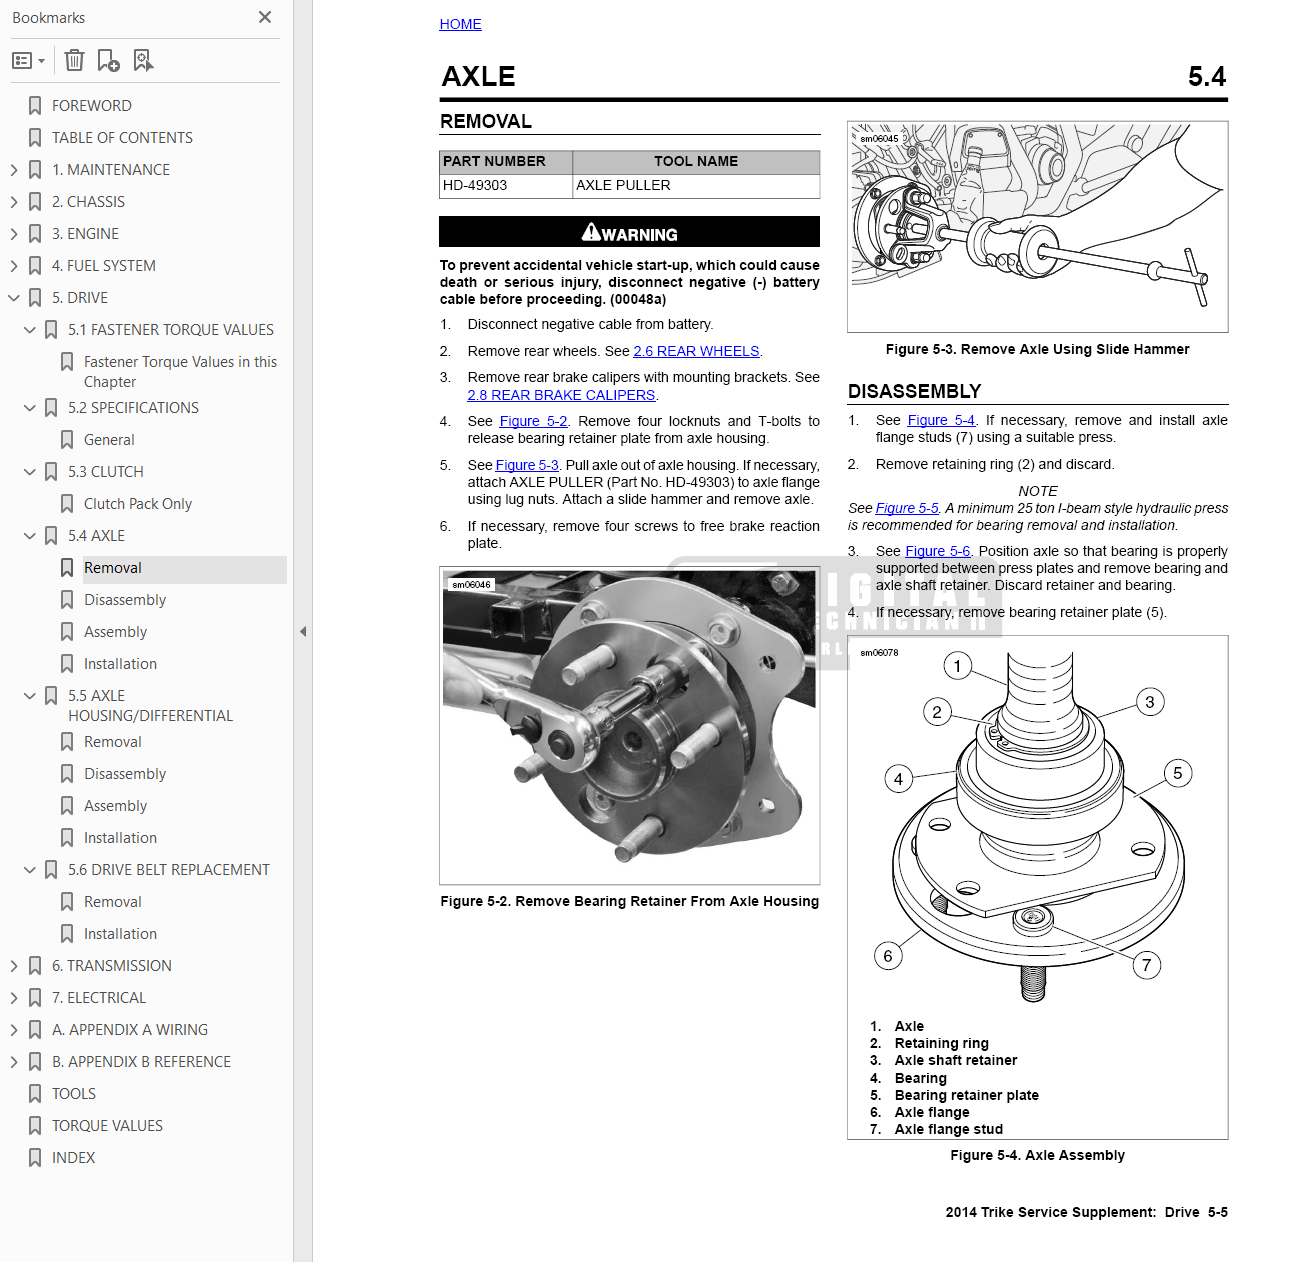Find the current bookmark
The width and height of the screenshot is (1296, 1262).
tap(143, 61)
